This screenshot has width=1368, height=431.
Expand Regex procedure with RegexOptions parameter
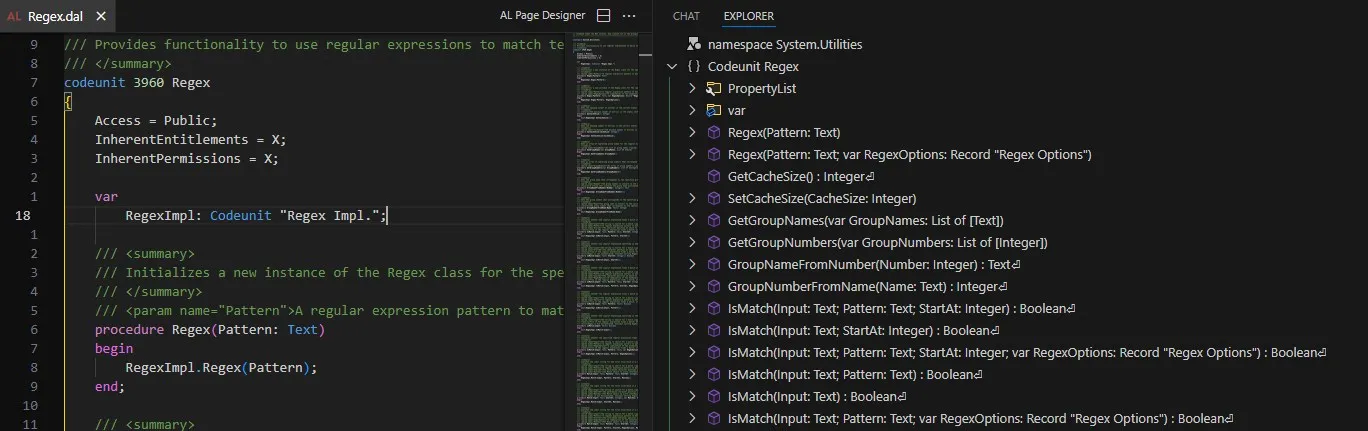pos(691,154)
